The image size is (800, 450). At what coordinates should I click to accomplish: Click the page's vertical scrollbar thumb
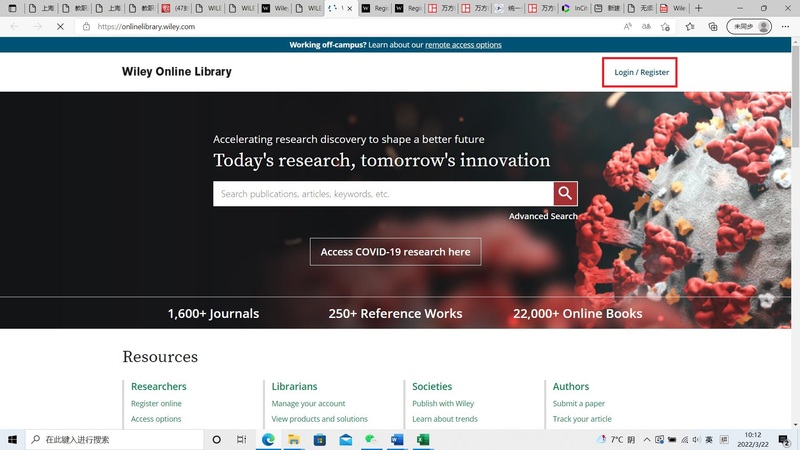tap(795, 97)
